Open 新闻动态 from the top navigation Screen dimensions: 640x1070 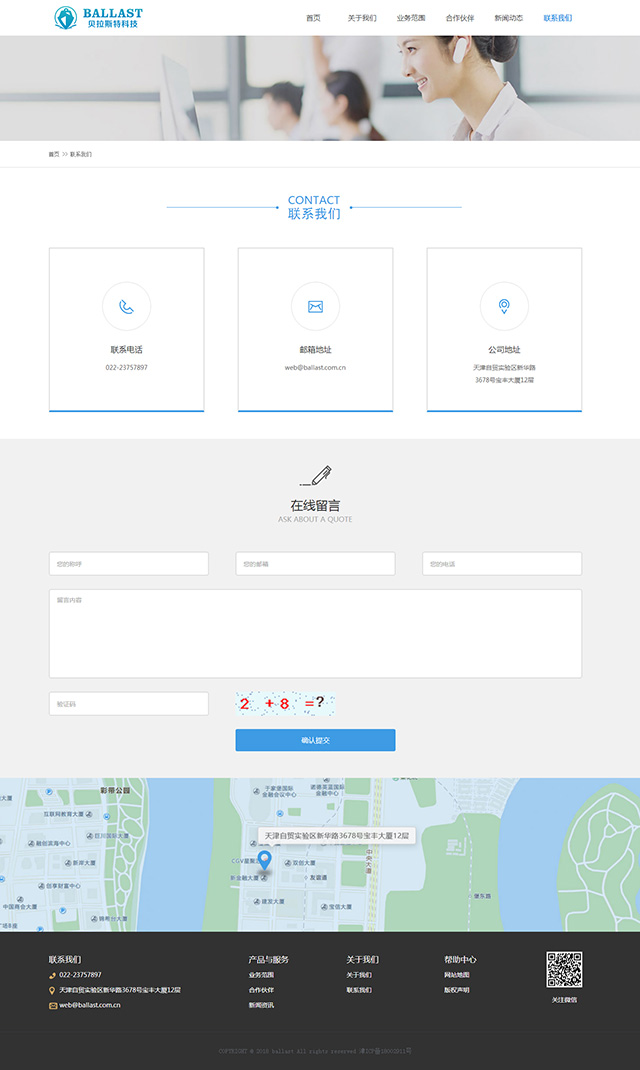click(508, 18)
